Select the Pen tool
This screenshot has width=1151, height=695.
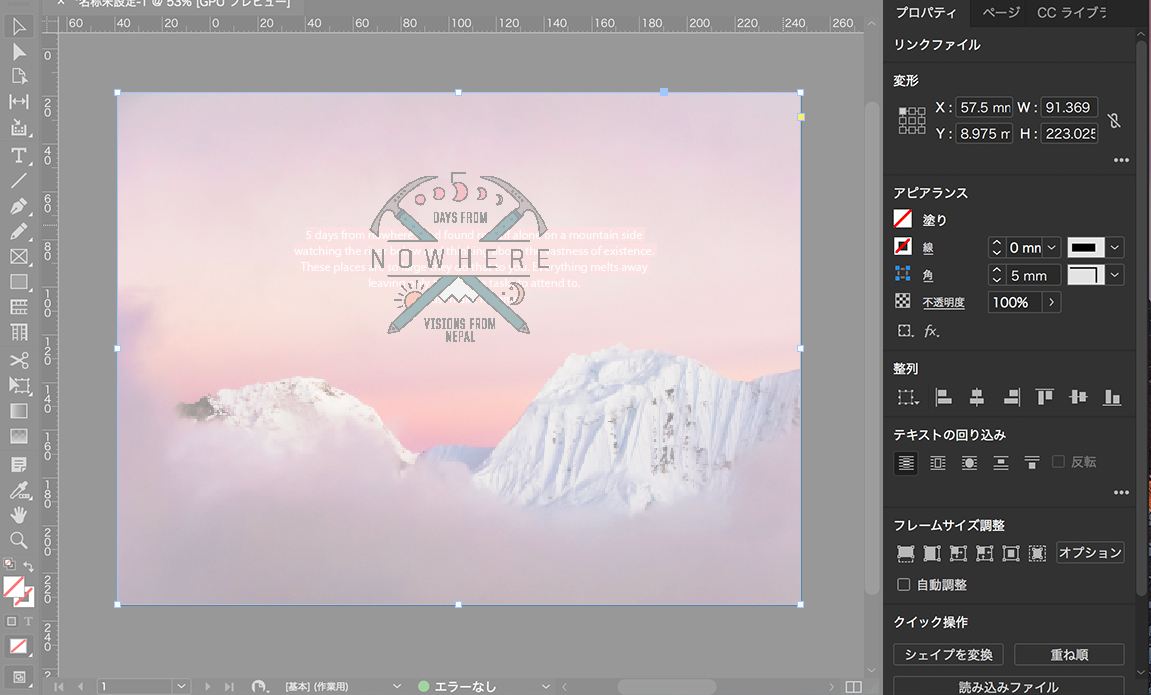(x=18, y=206)
